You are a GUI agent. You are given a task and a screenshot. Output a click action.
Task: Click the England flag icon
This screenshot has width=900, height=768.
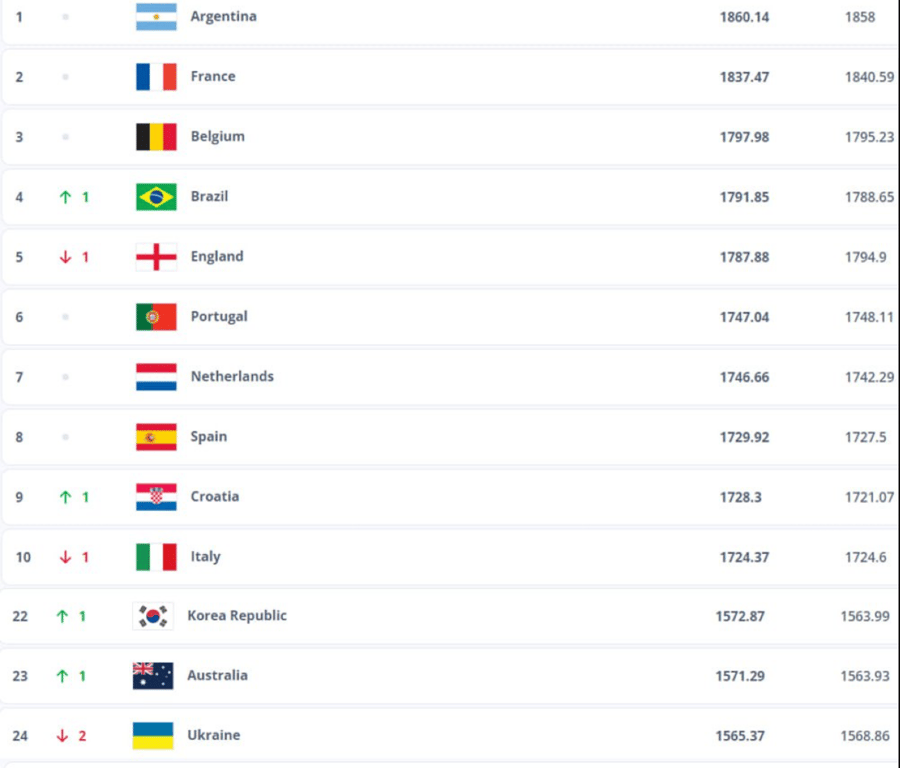pyautogui.click(x=154, y=256)
